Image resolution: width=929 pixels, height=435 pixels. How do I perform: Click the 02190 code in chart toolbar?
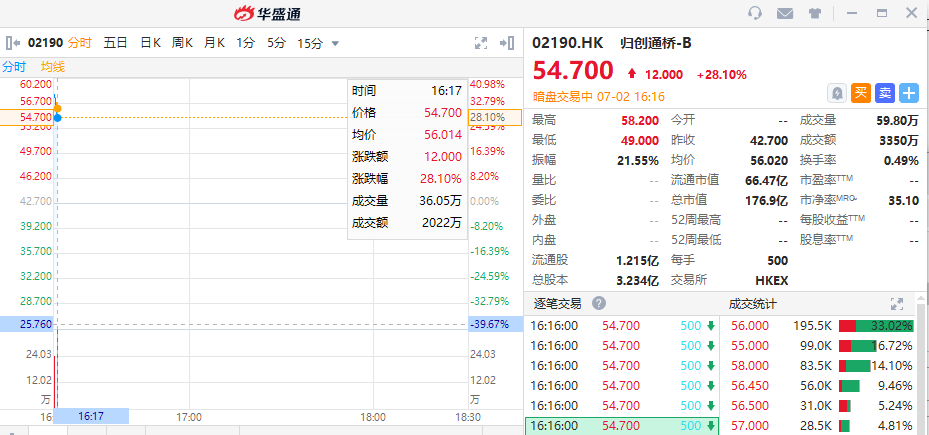[45, 43]
